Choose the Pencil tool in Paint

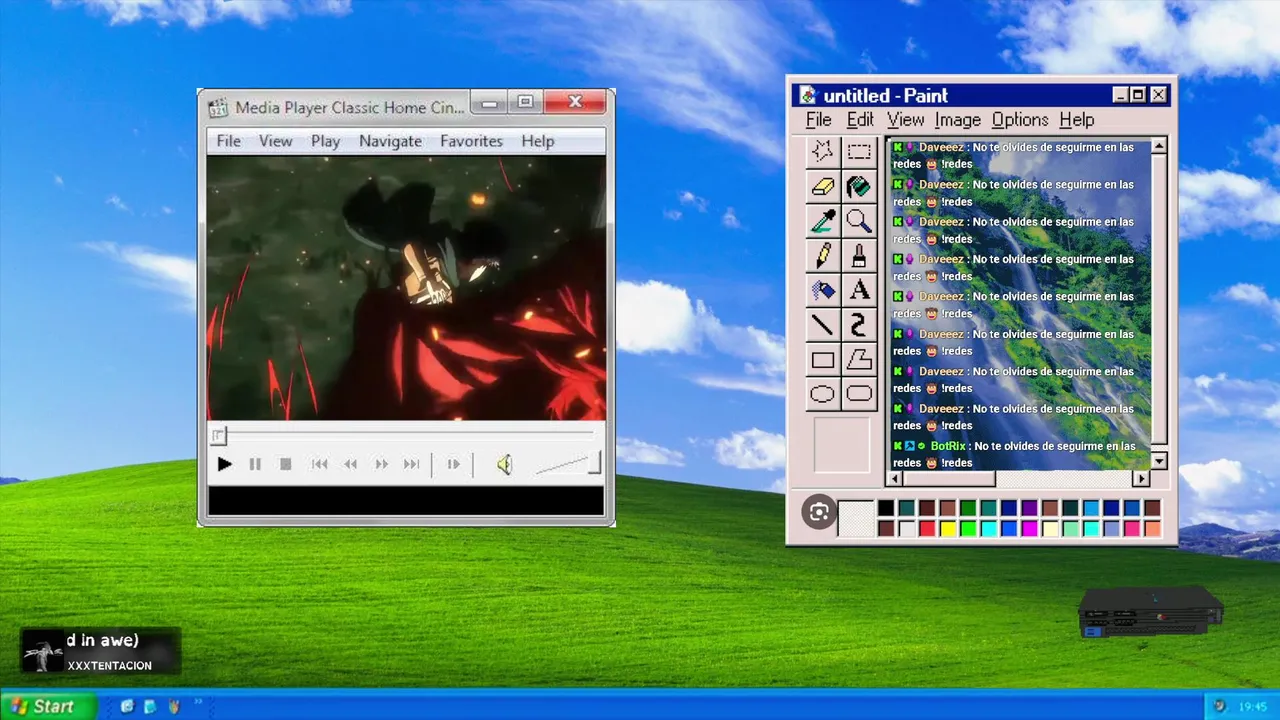click(x=822, y=256)
